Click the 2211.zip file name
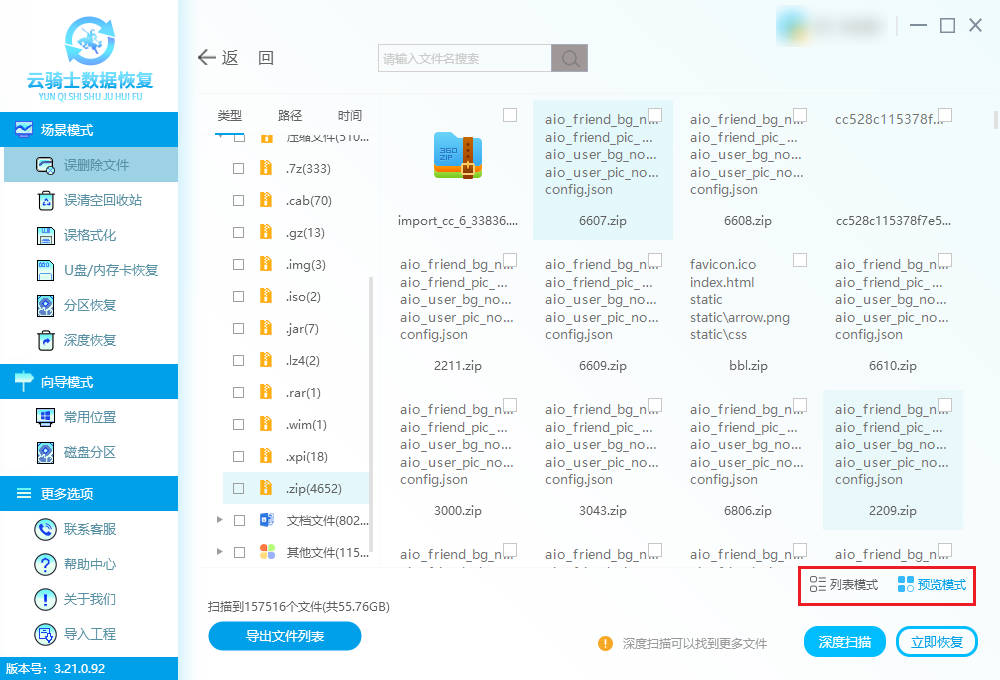Screen dimensions: 1000x680 pos(458,366)
